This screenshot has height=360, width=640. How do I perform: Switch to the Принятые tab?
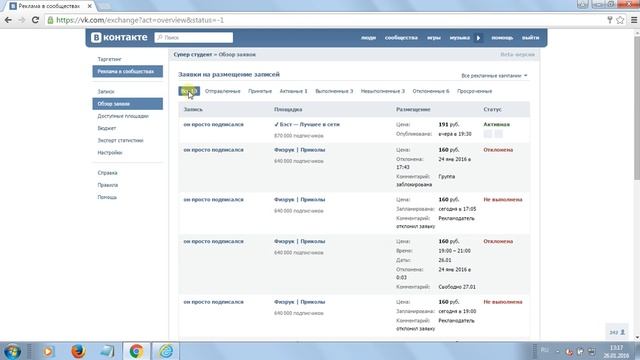point(260,91)
